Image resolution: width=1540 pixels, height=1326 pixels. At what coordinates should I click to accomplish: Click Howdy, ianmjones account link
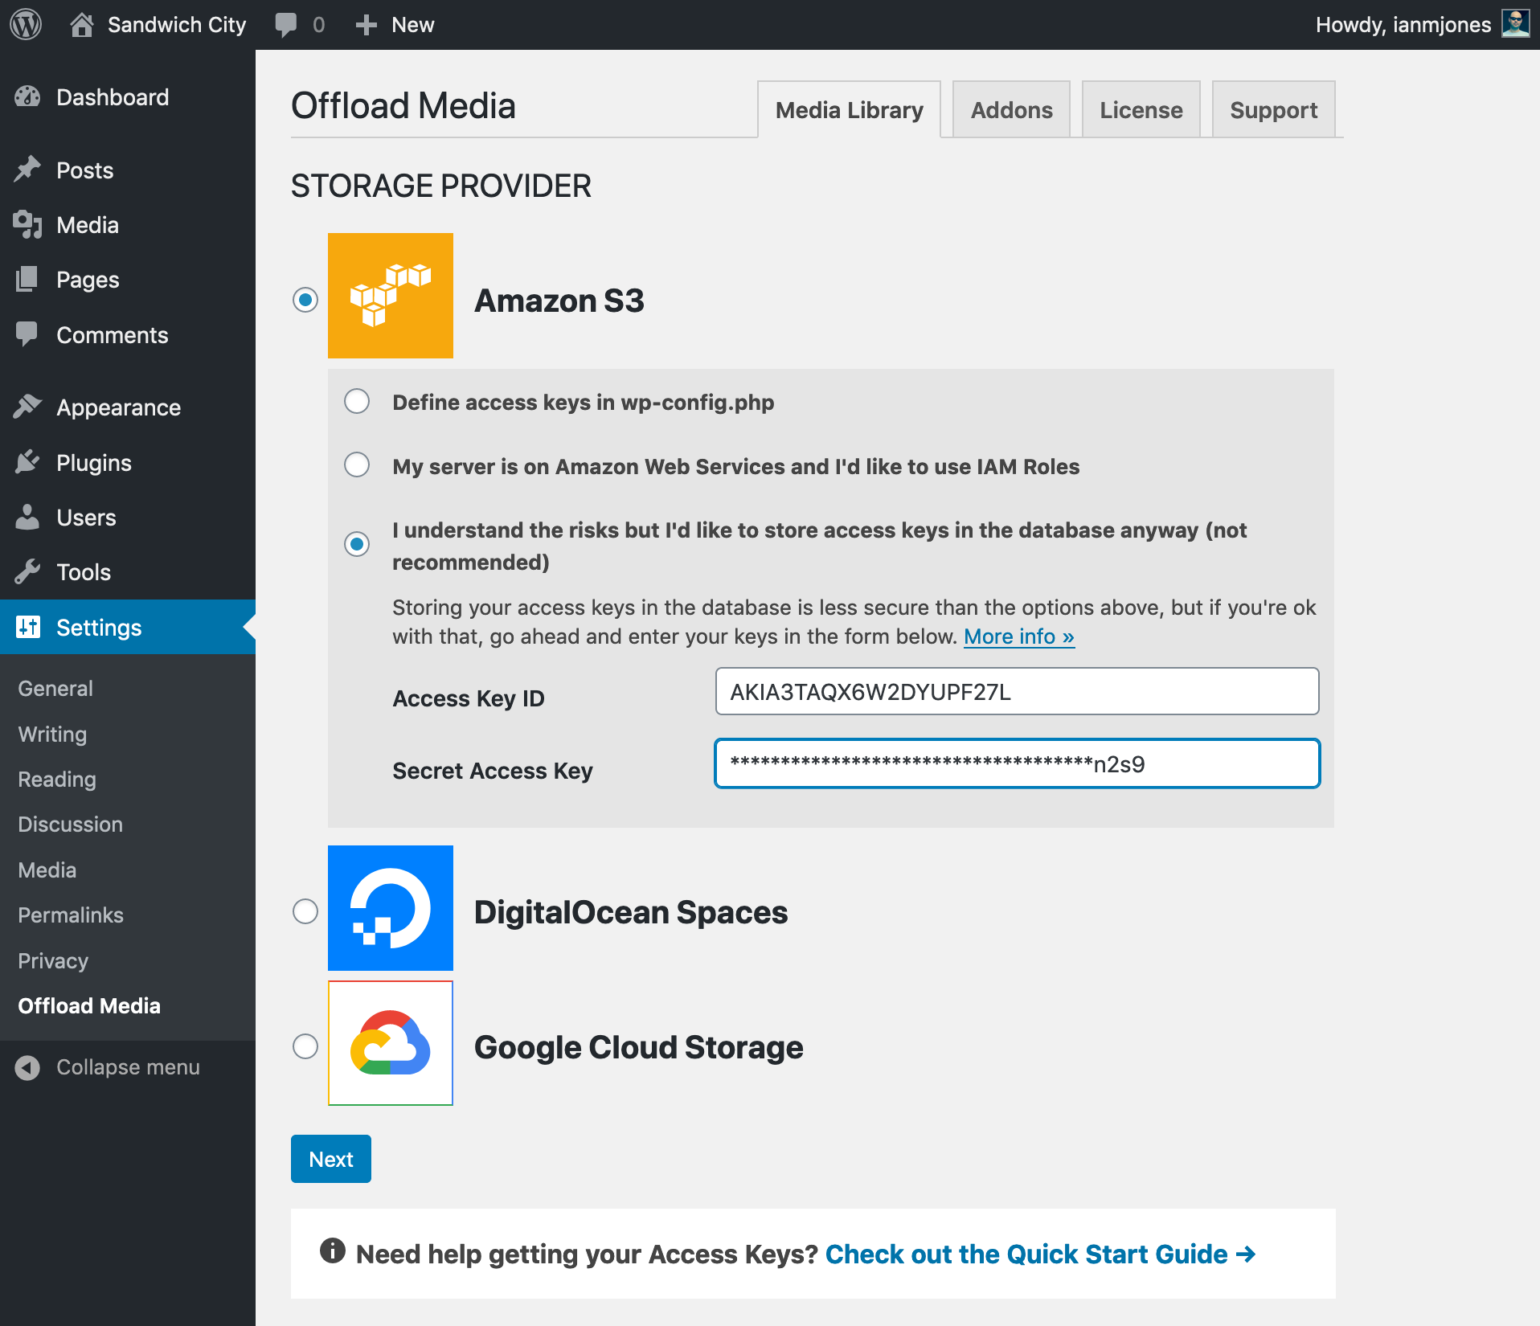tap(1403, 25)
